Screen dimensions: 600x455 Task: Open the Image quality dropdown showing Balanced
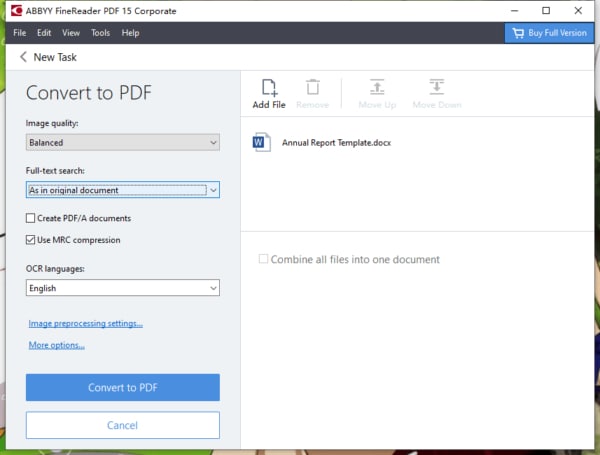[x=123, y=142]
